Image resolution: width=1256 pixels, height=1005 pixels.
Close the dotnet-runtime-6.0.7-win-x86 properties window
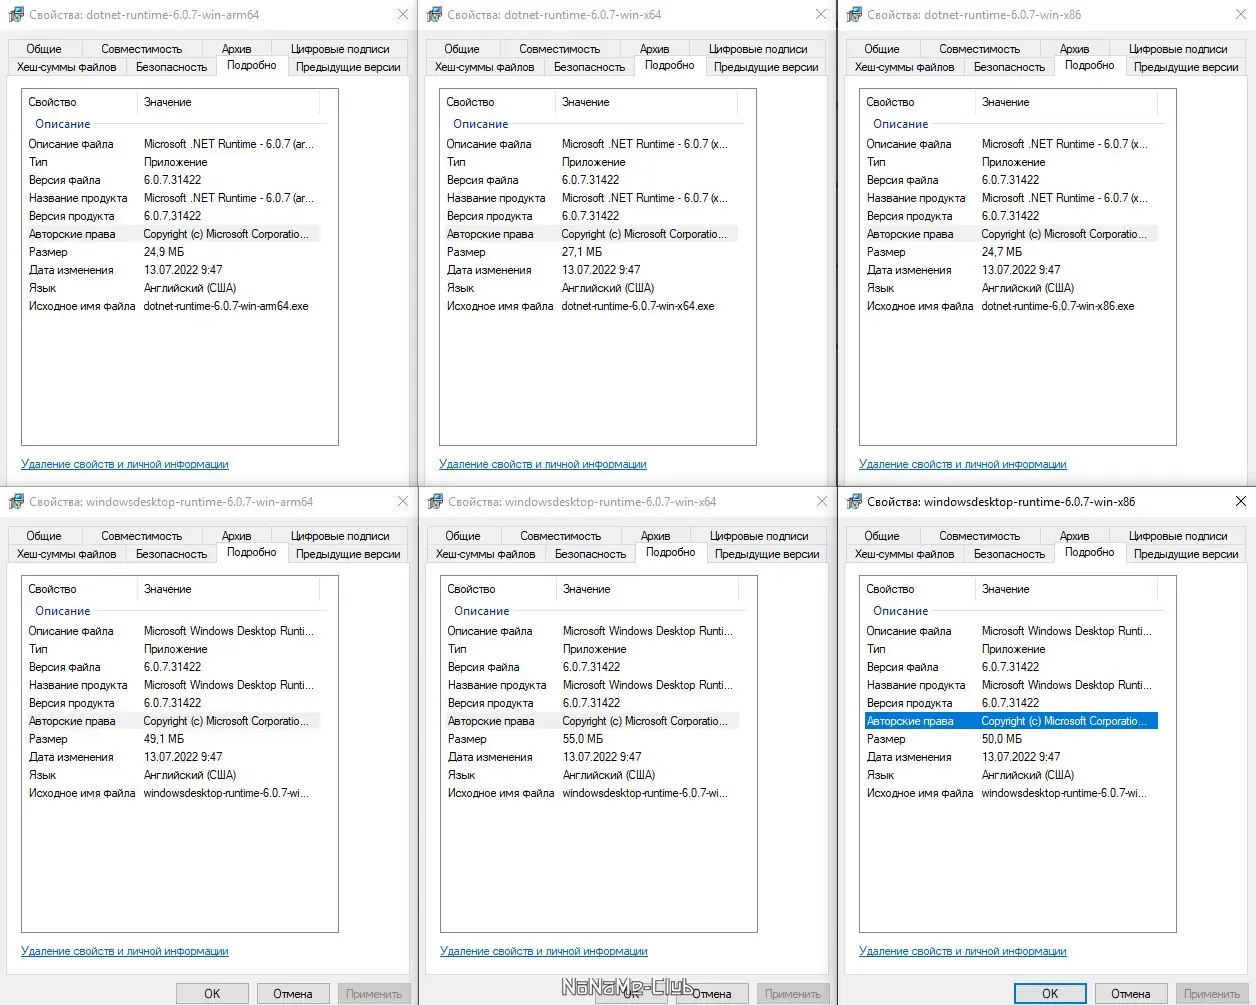1240,15
